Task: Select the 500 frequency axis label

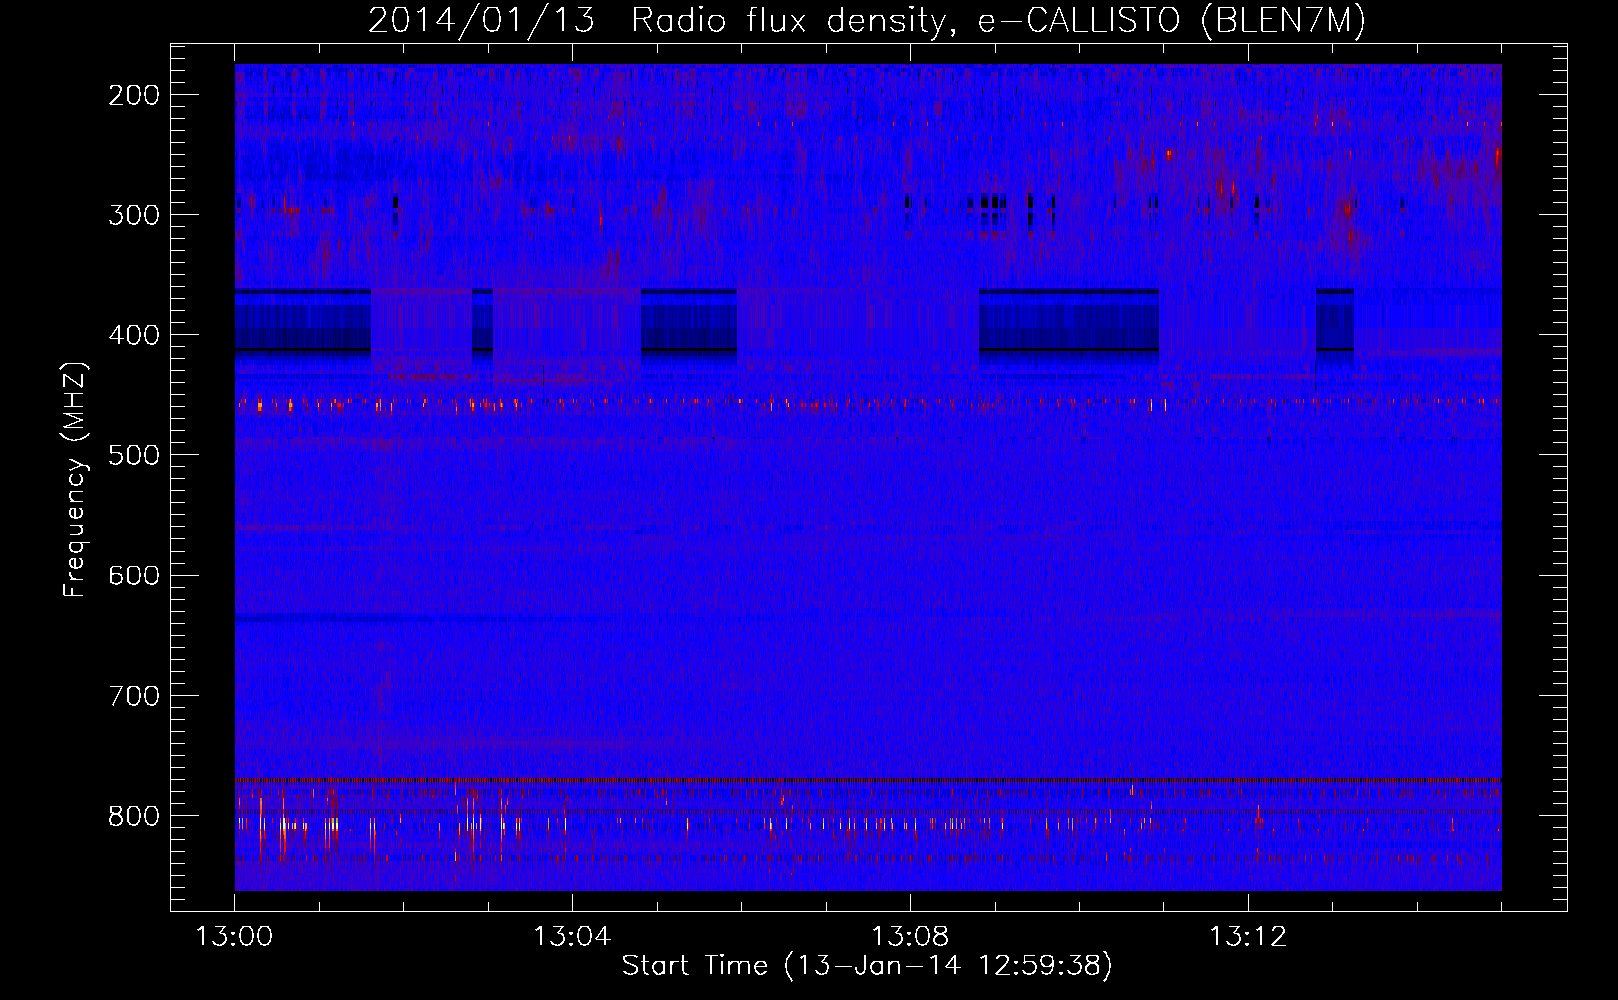Action: 134,455
